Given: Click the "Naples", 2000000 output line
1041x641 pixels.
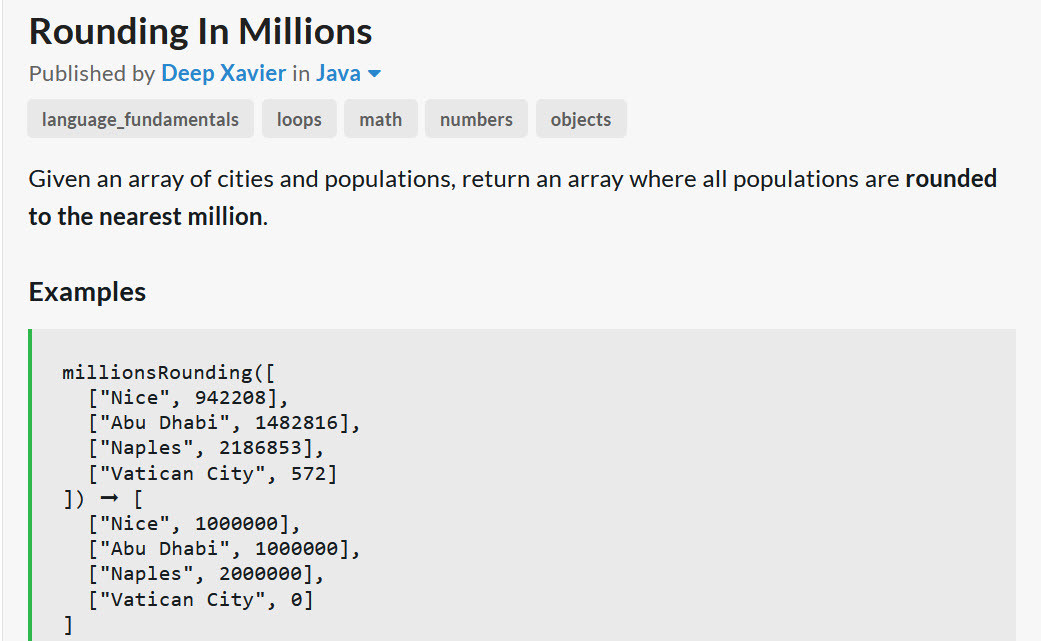Looking at the screenshot, I should tap(206, 574).
